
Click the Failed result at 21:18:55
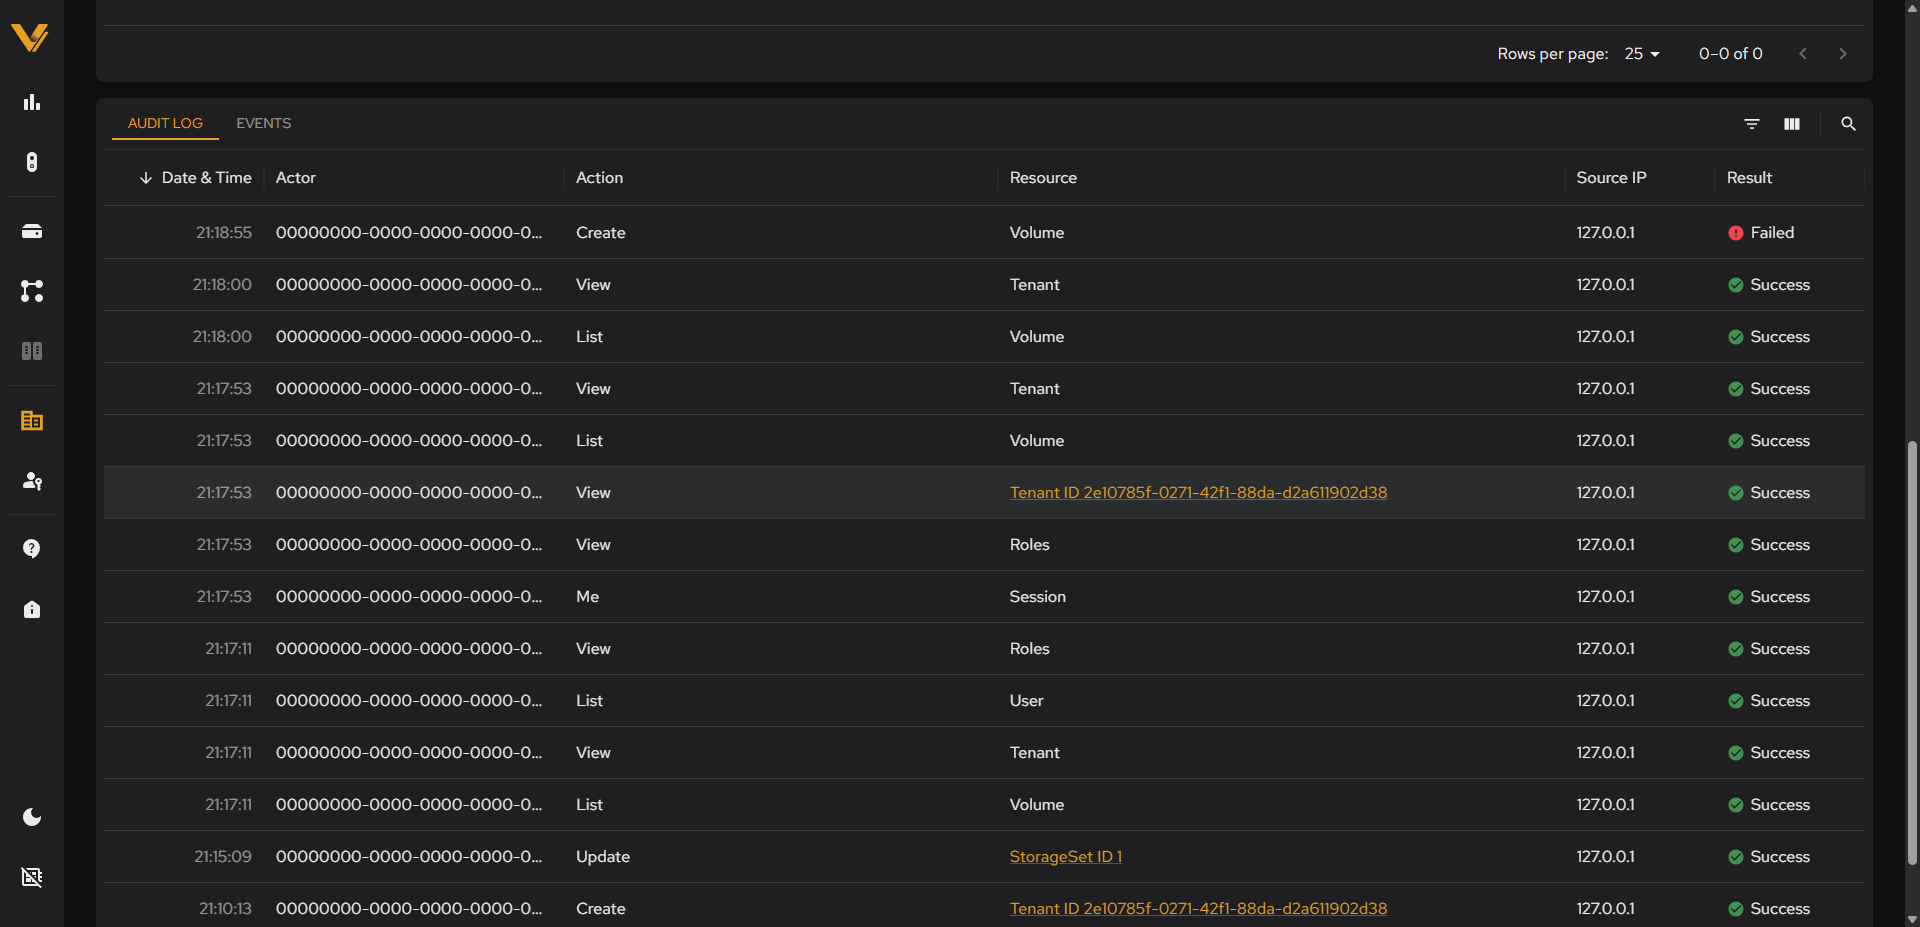1761,233
